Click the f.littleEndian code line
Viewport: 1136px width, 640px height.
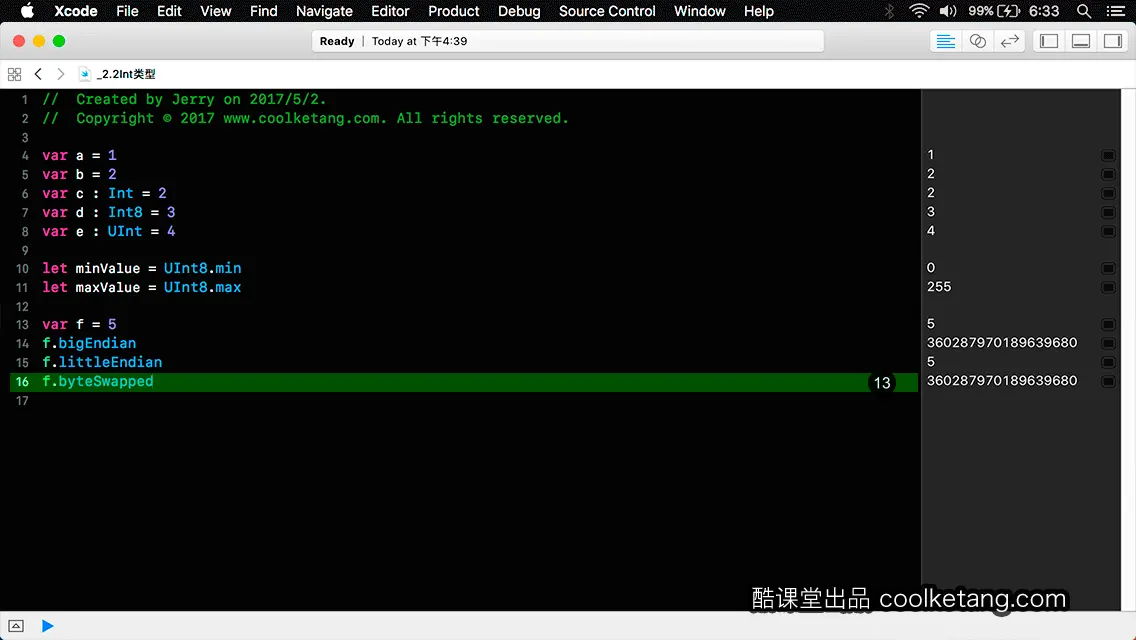[102, 362]
